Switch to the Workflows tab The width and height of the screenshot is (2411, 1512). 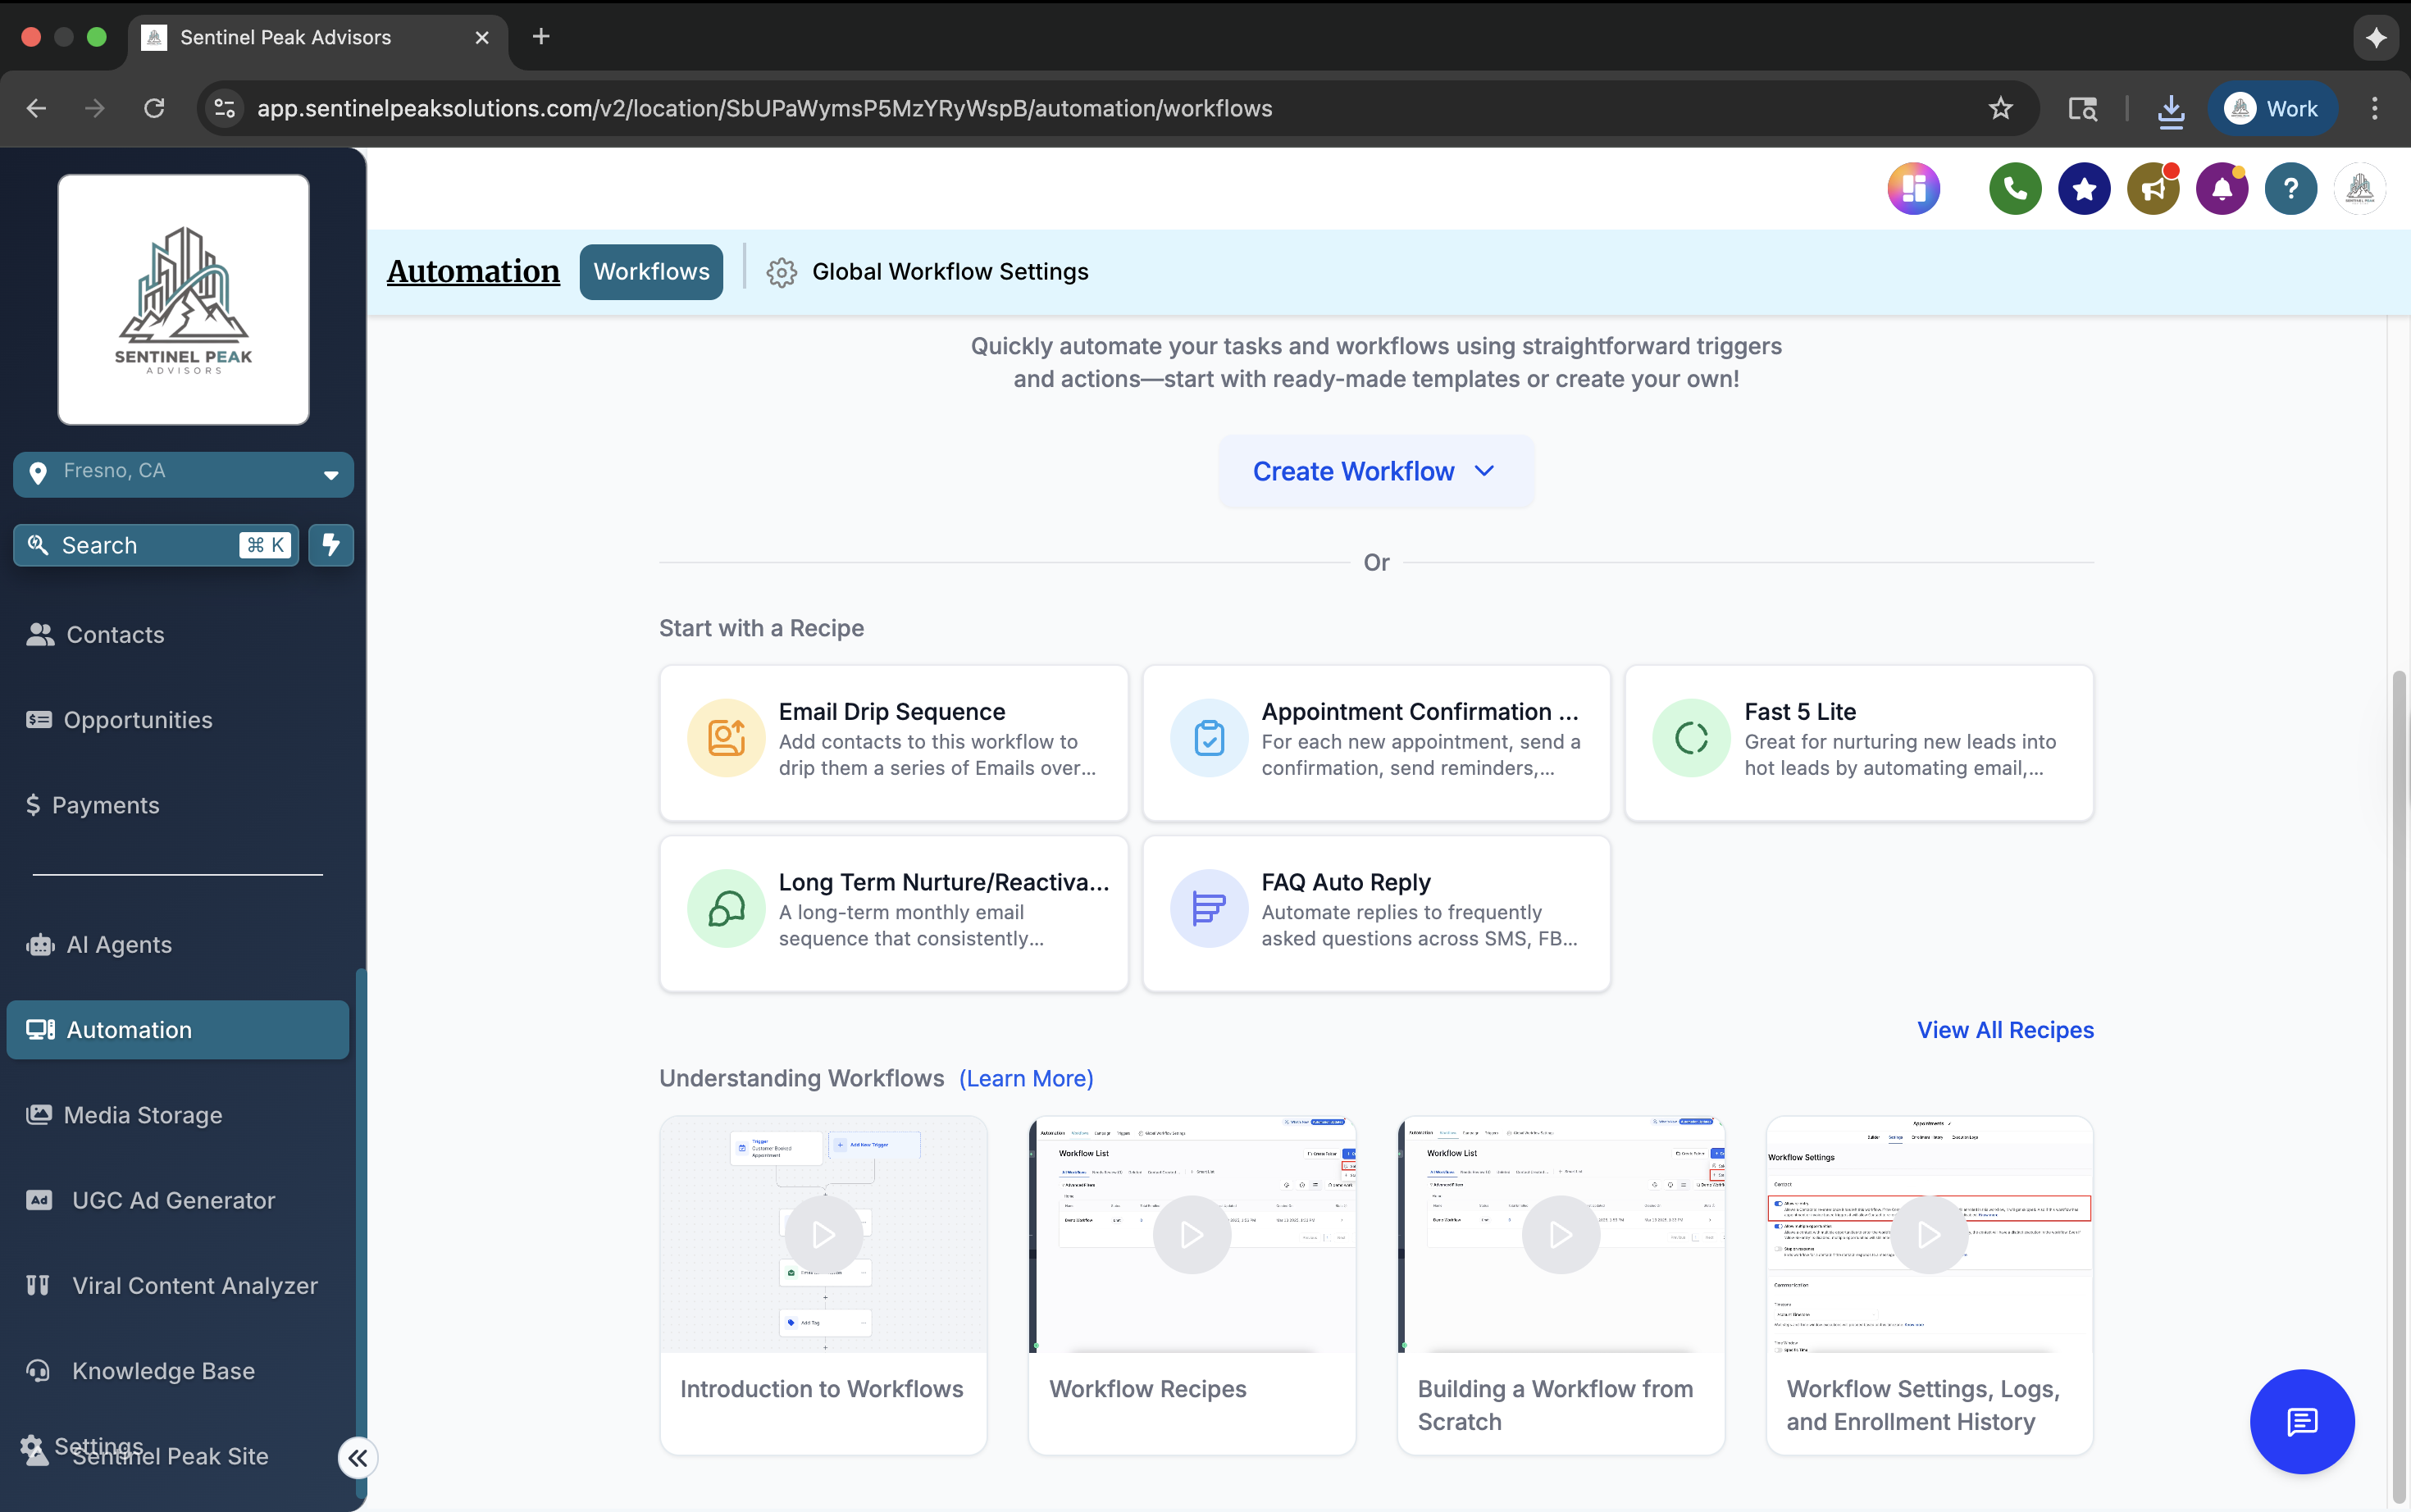[650, 271]
